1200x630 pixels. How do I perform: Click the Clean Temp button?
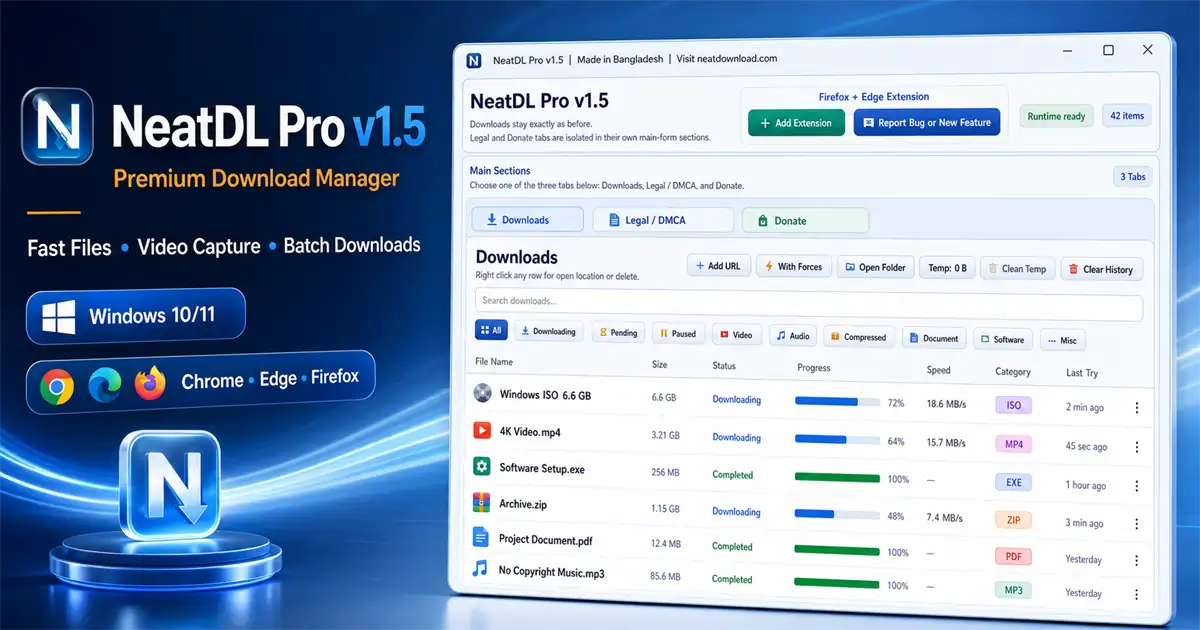tap(1017, 268)
